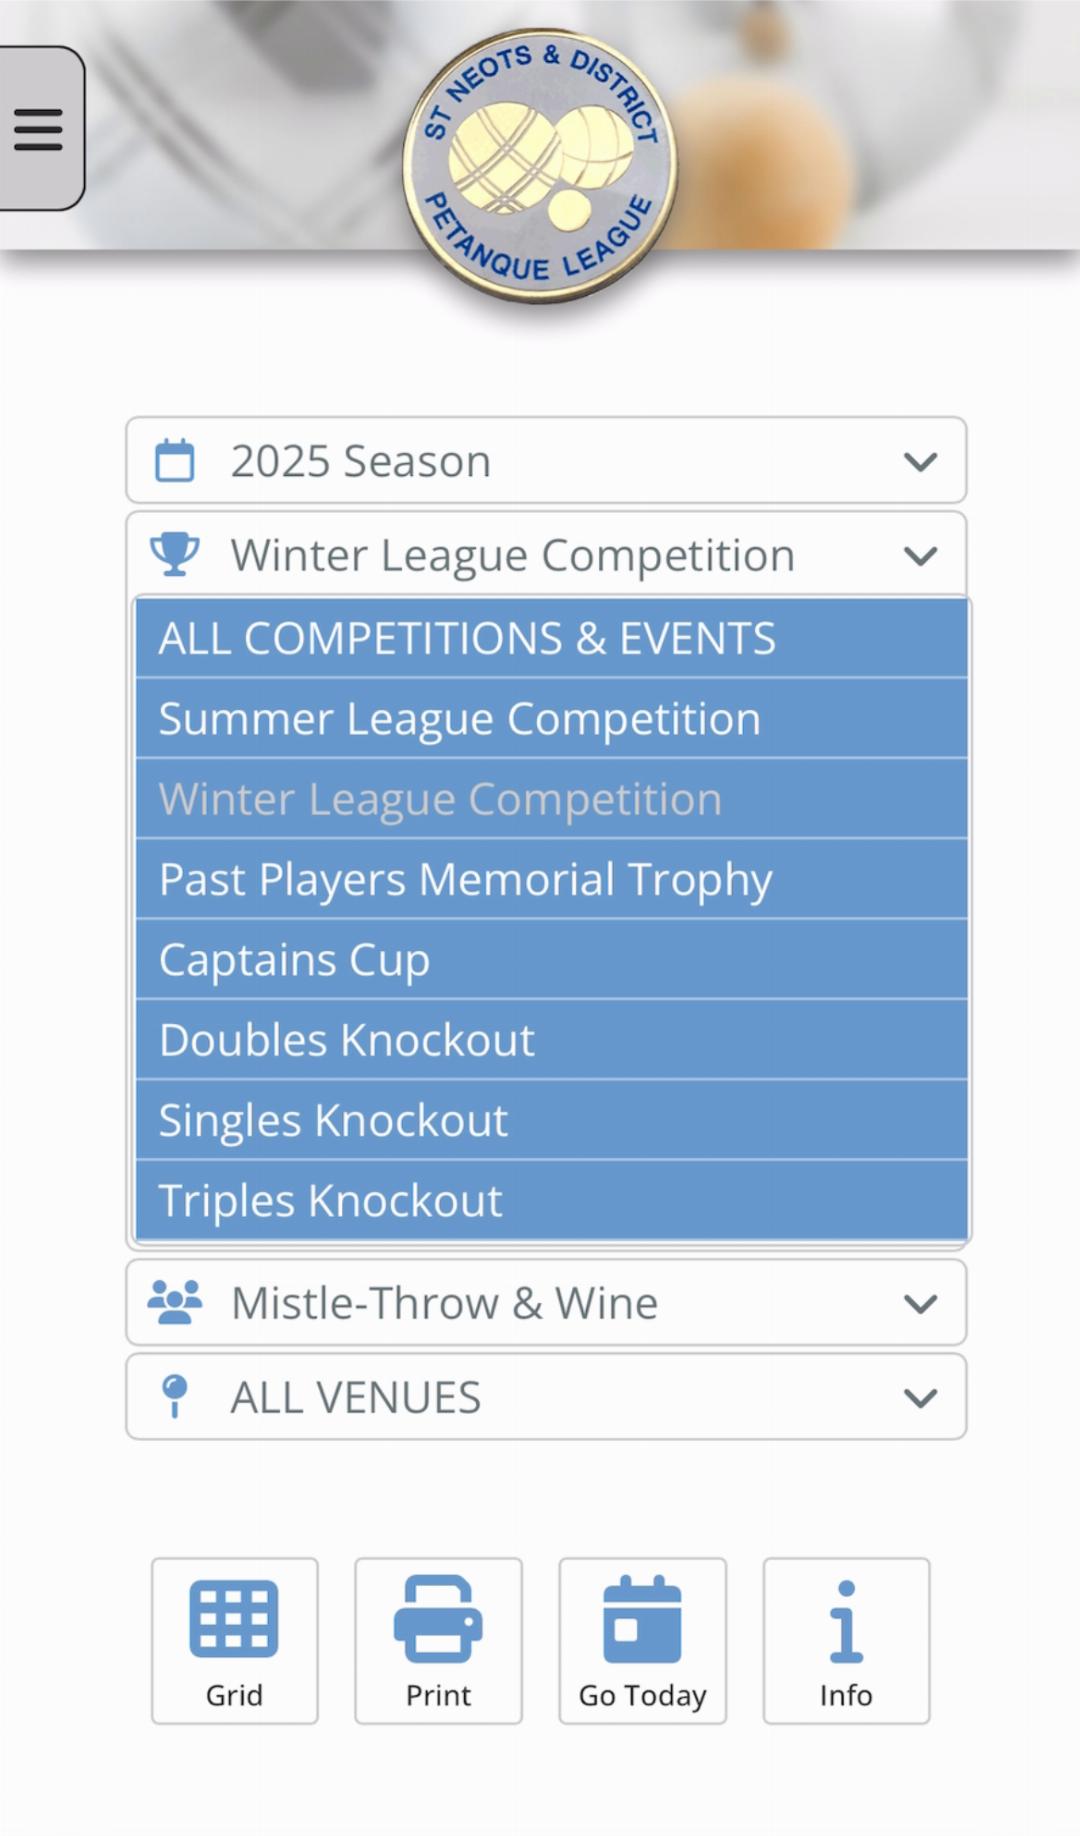Click the St Neots Petanque League logo
Image resolution: width=1080 pixels, height=1836 pixels.
click(x=540, y=166)
